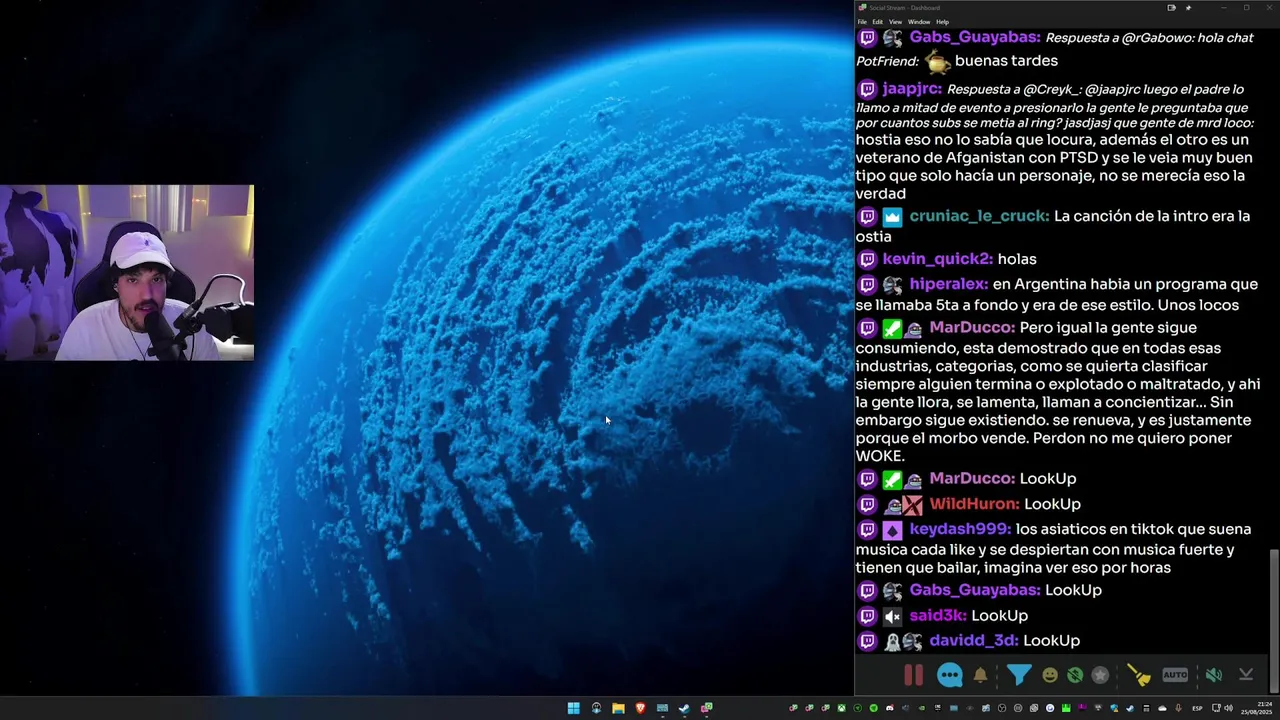Click the green badge beside MarDucco's LookUp message
This screenshot has height=720, width=1280.
tap(892, 480)
